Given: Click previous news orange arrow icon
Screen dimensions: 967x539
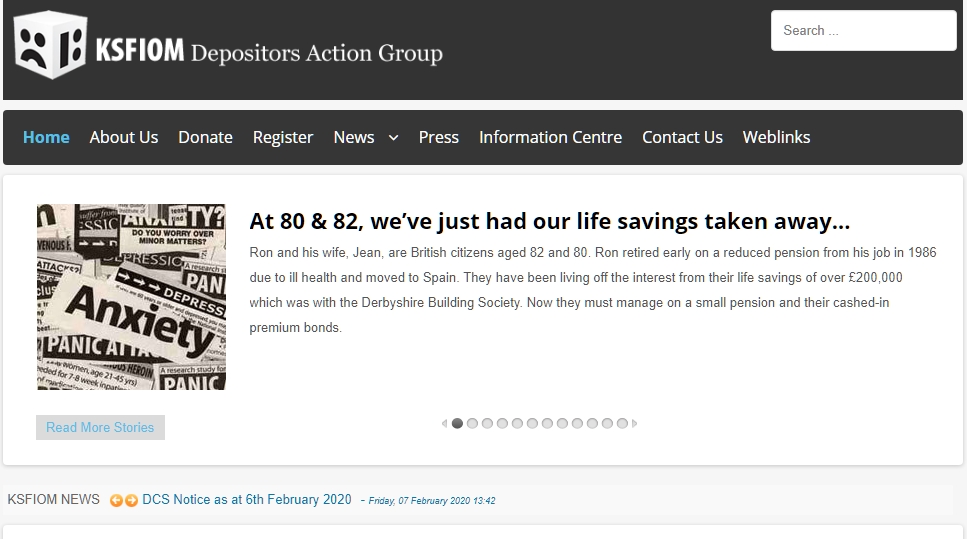Looking at the screenshot, I should coord(116,500).
